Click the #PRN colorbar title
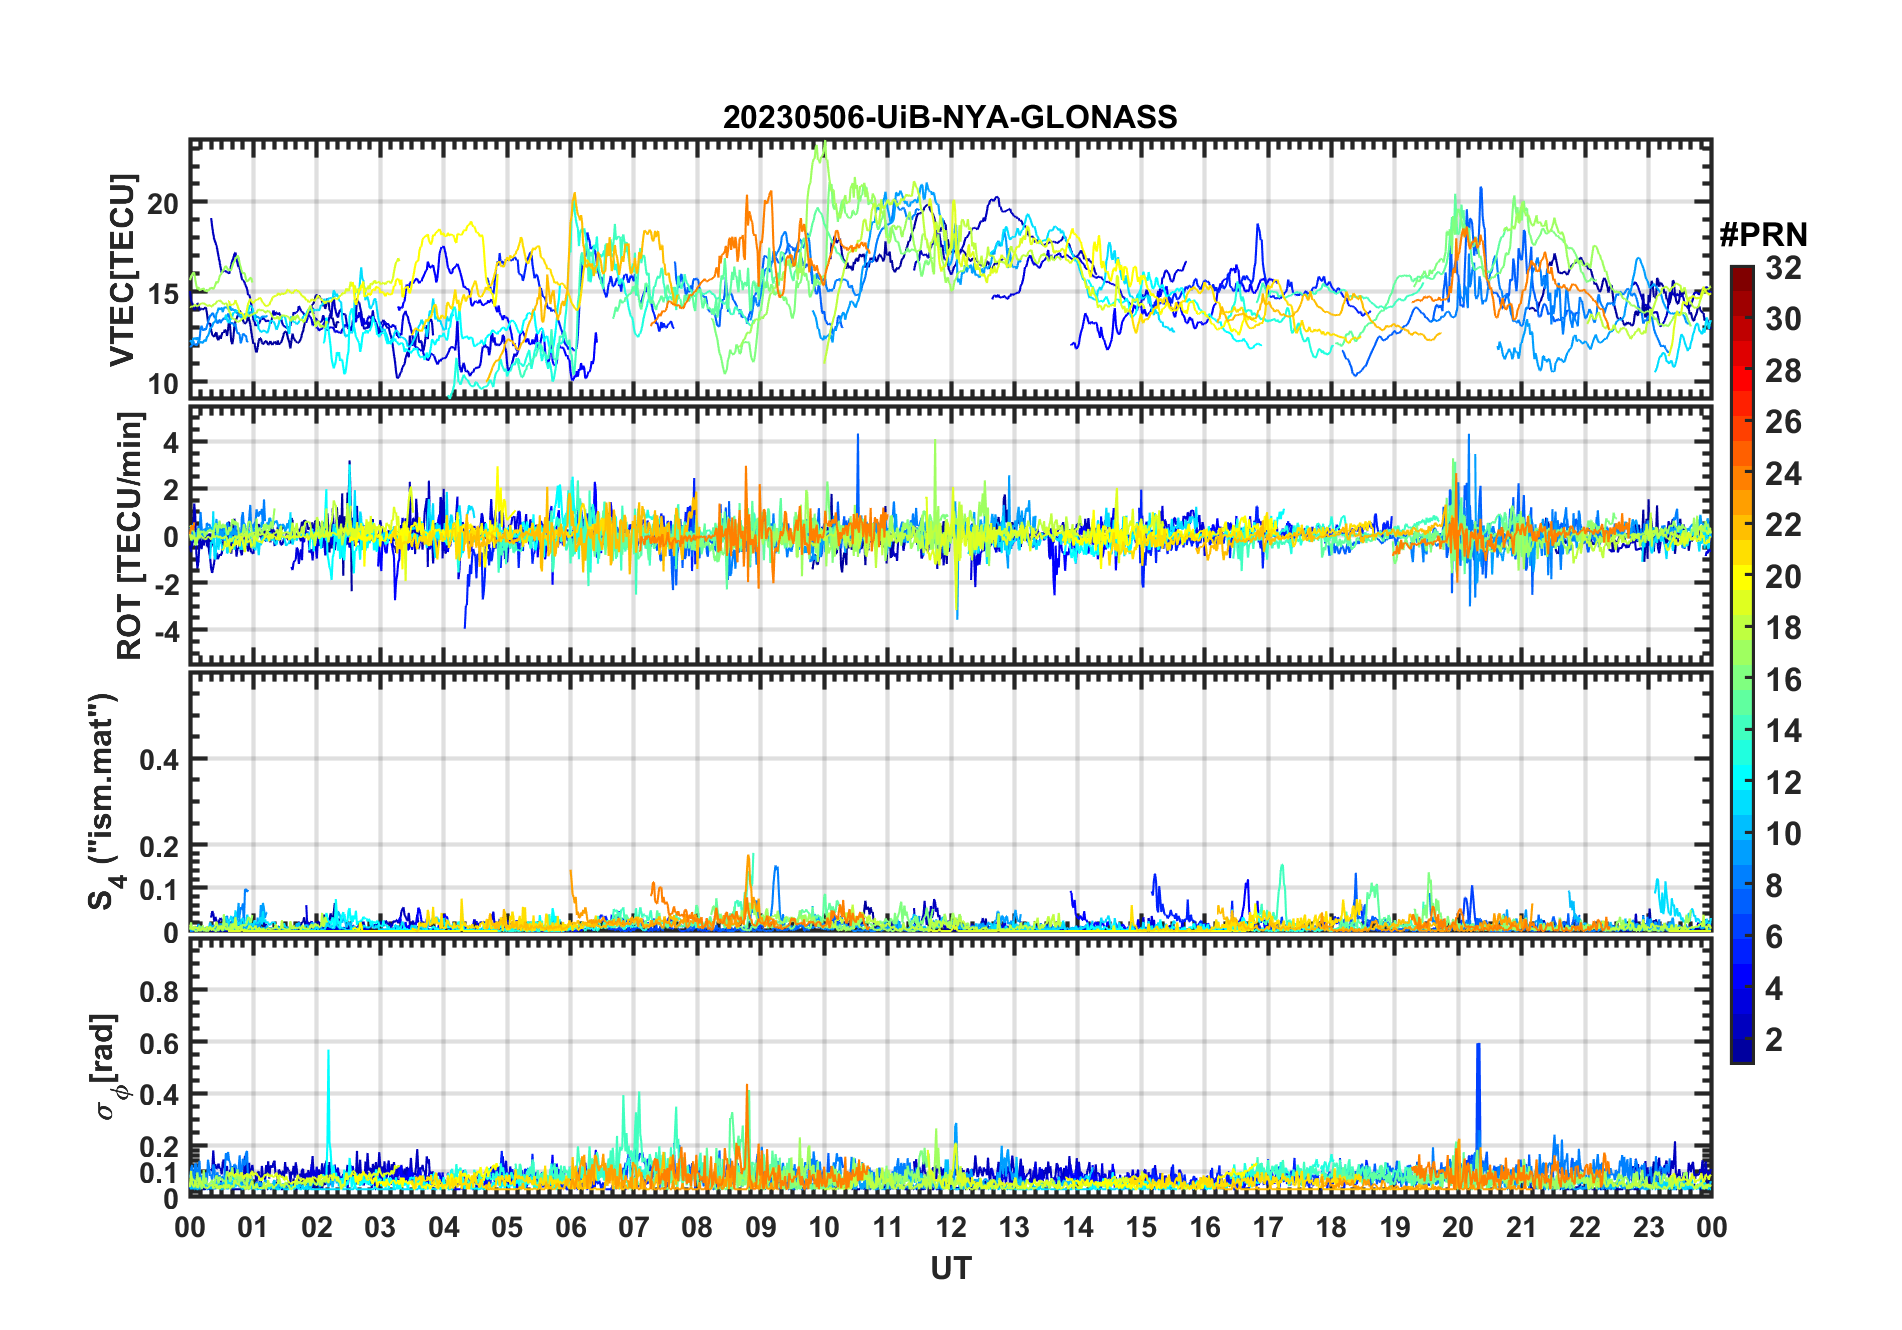 (x=1763, y=235)
